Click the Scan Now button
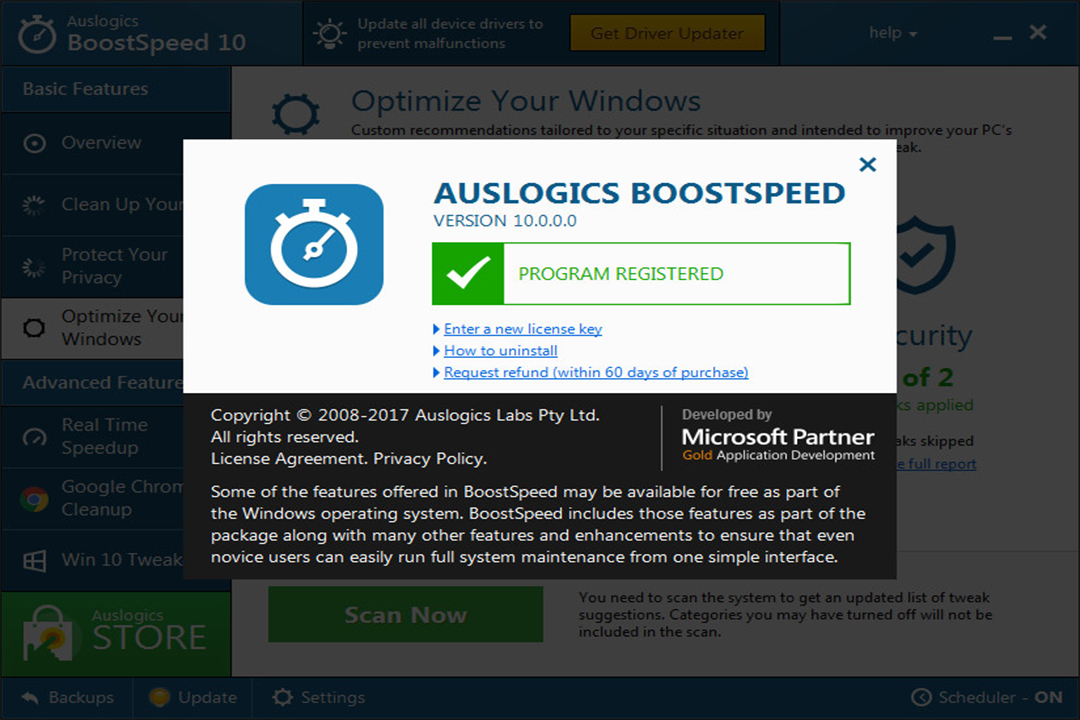1080x720 pixels. (x=406, y=615)
